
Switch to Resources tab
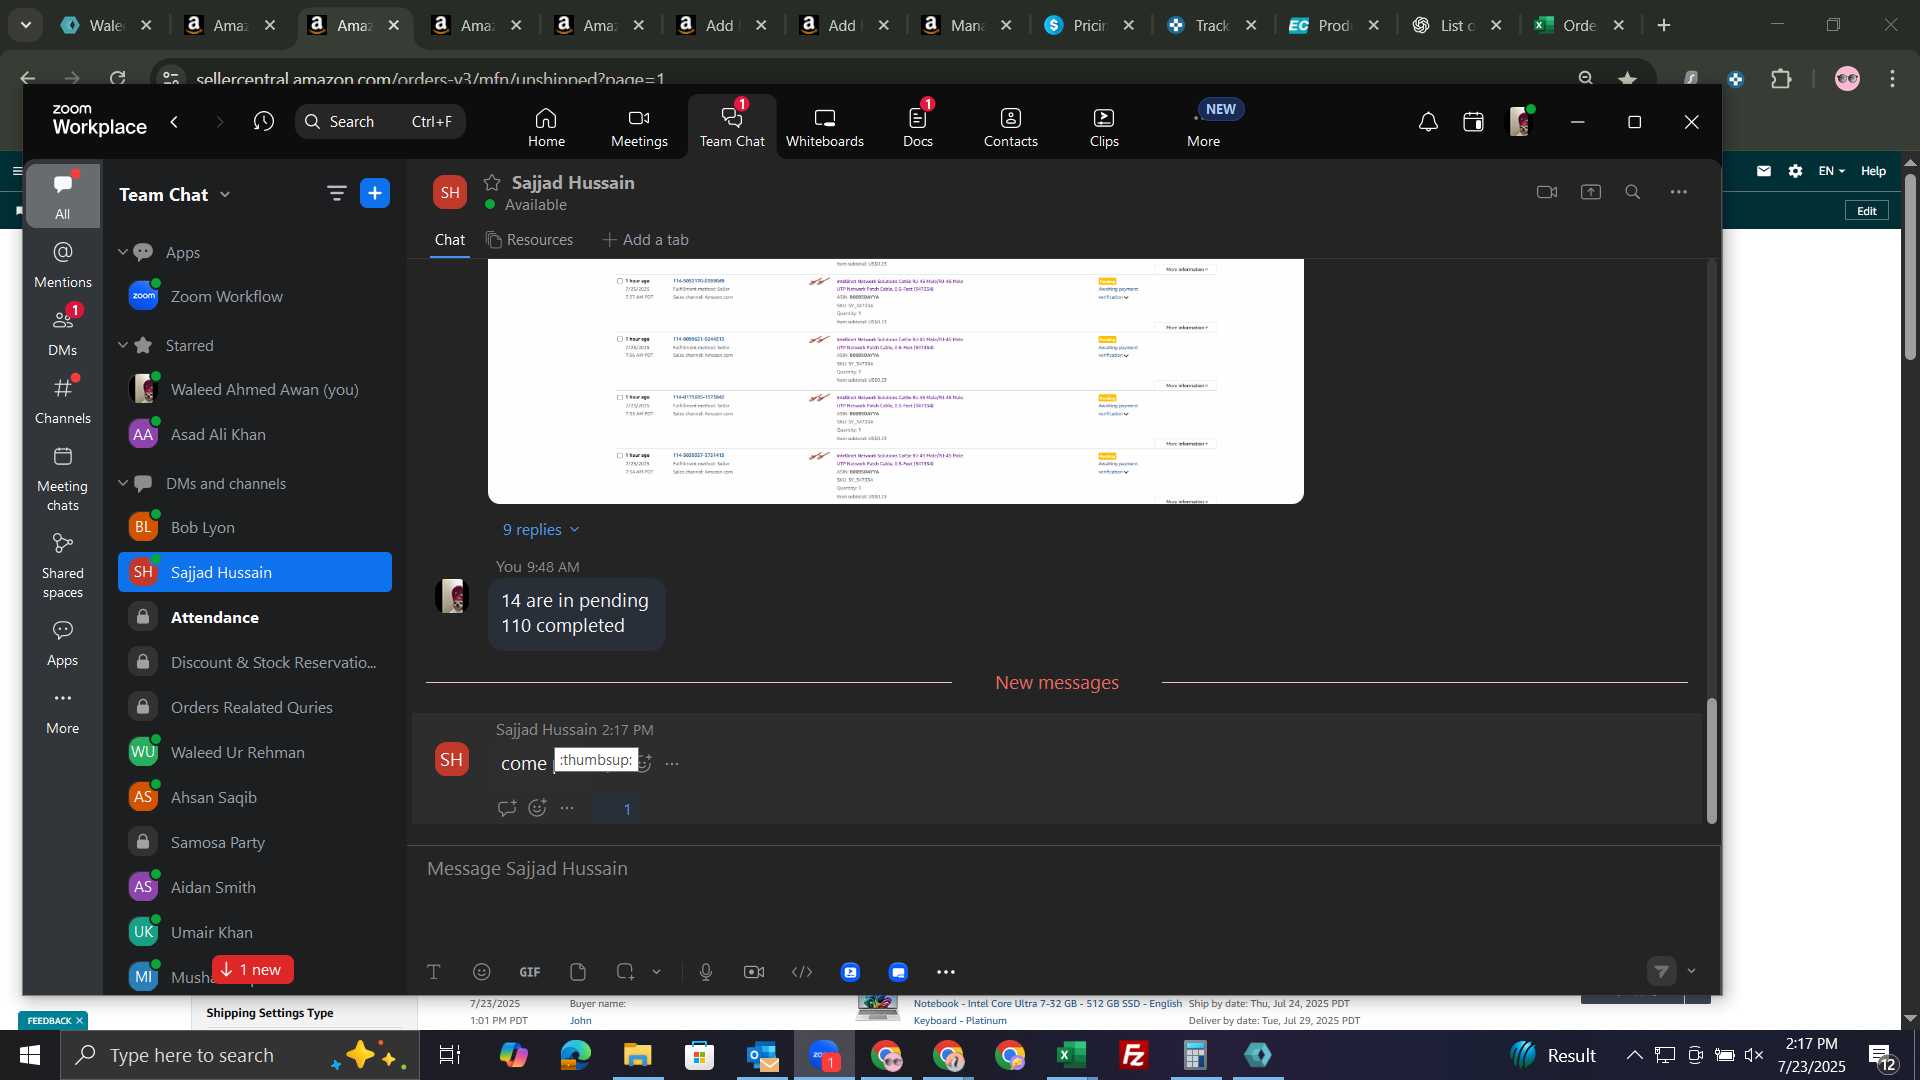tap(529, 240)
